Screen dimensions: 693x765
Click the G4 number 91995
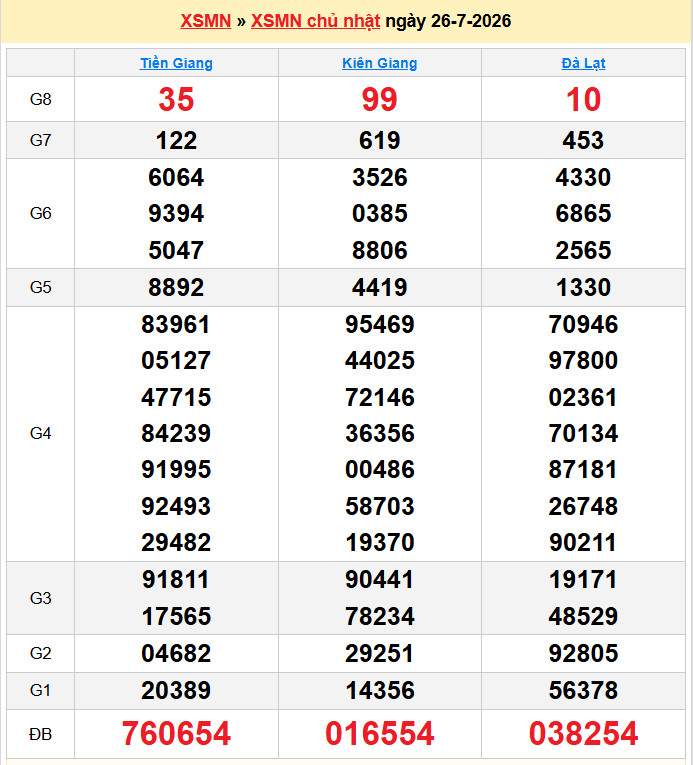point(176,469)
